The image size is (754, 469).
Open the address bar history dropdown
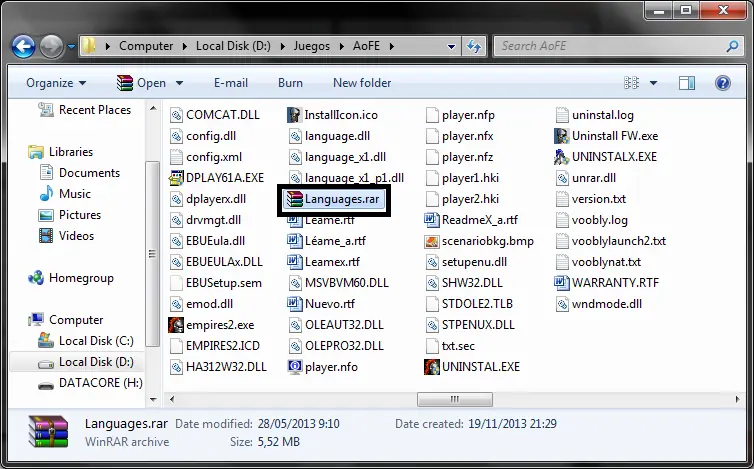point(451,47)
